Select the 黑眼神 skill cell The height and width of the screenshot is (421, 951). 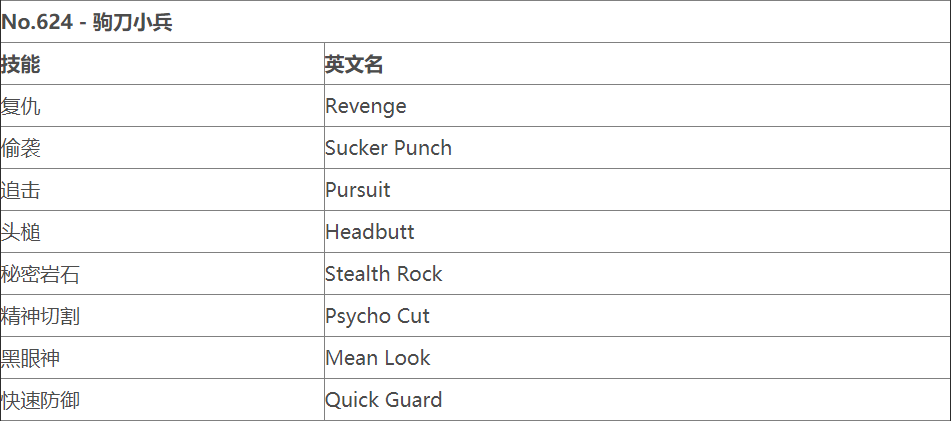[x=30, y=358]
